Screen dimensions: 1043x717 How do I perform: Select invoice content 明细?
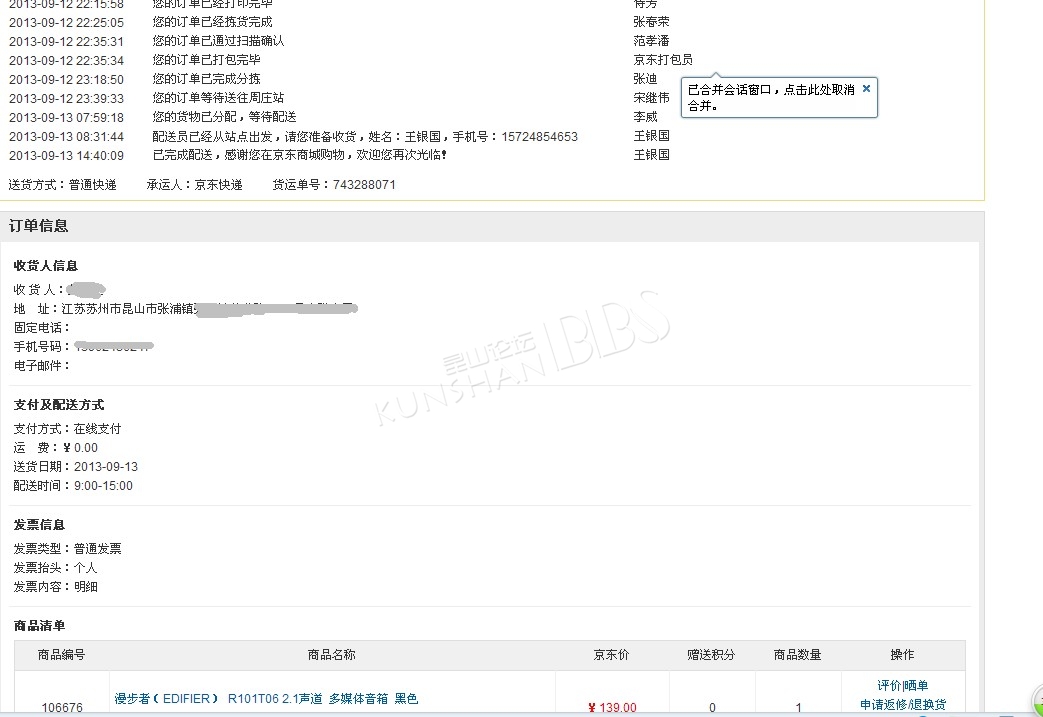tap(86, 587)
